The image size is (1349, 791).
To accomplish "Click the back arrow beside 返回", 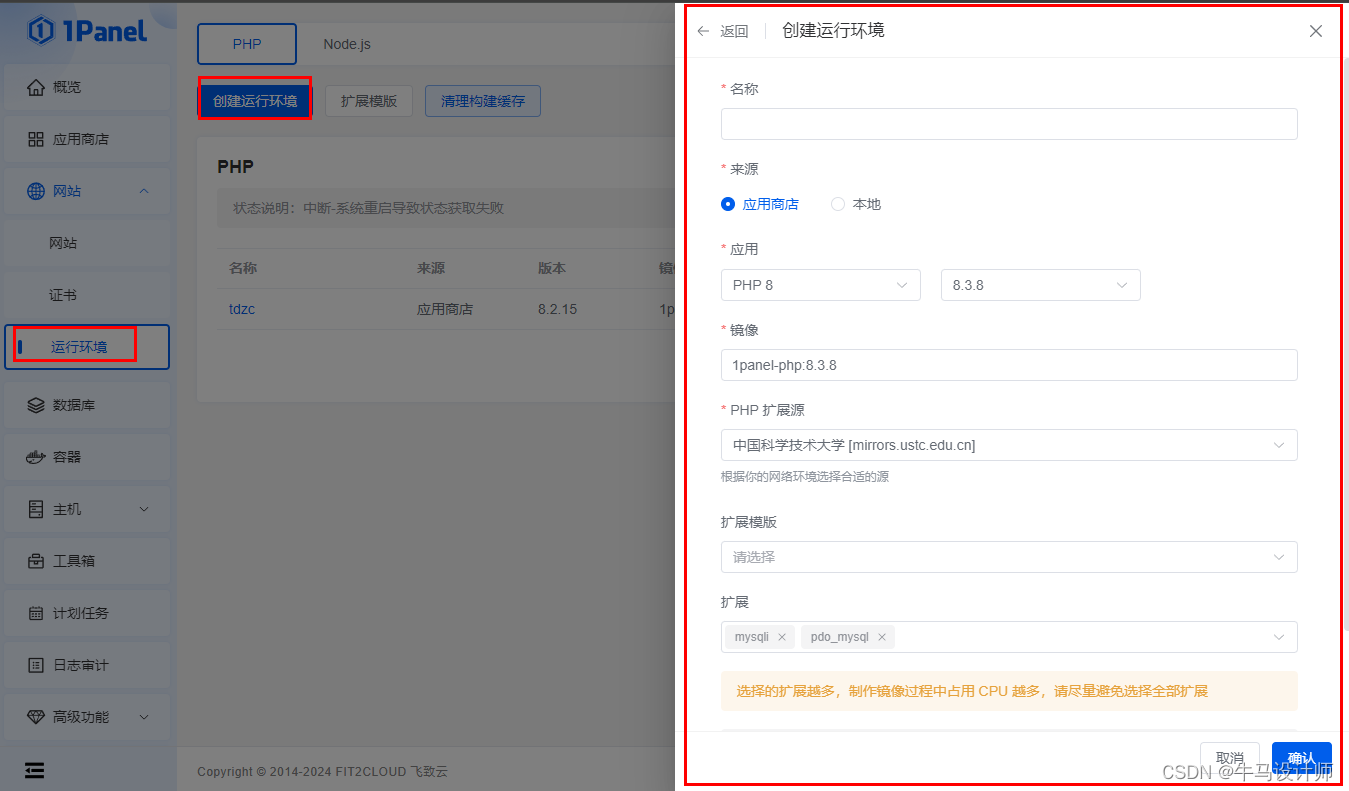I will coord(704,31).
